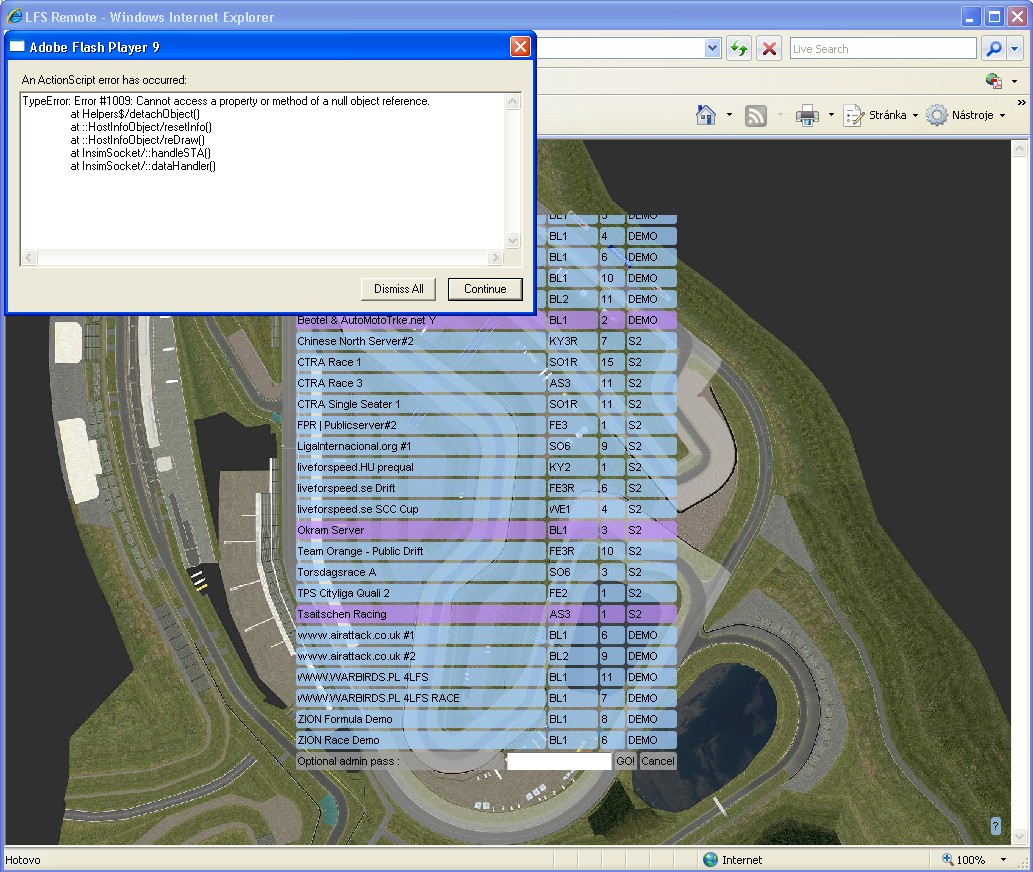The height and width of the screenshot is (872, 1033).
Task: Click the Print icon
Action: pyautogui.click(x=807, y=115)
